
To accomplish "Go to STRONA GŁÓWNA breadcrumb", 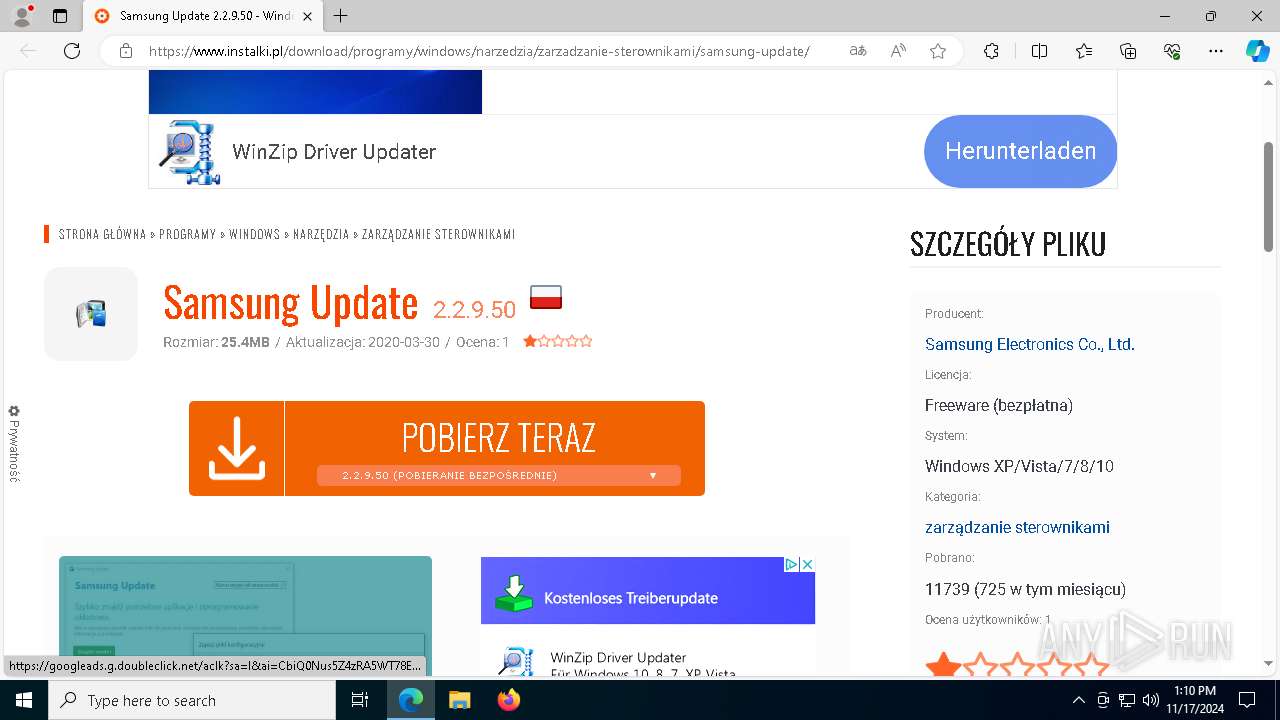I will point(102,234).
